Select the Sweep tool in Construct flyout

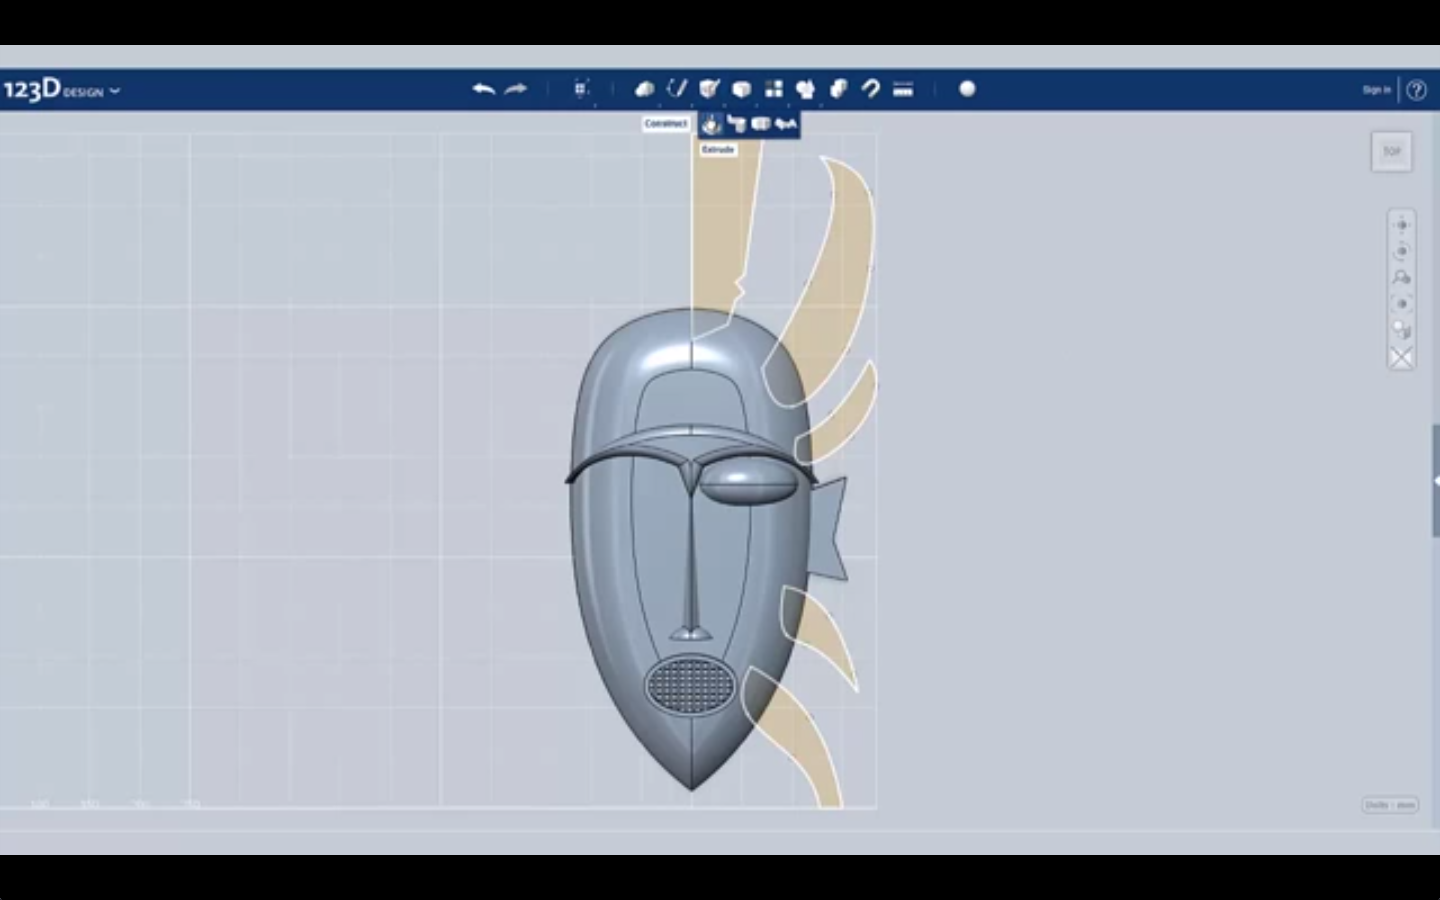[736, 124]
